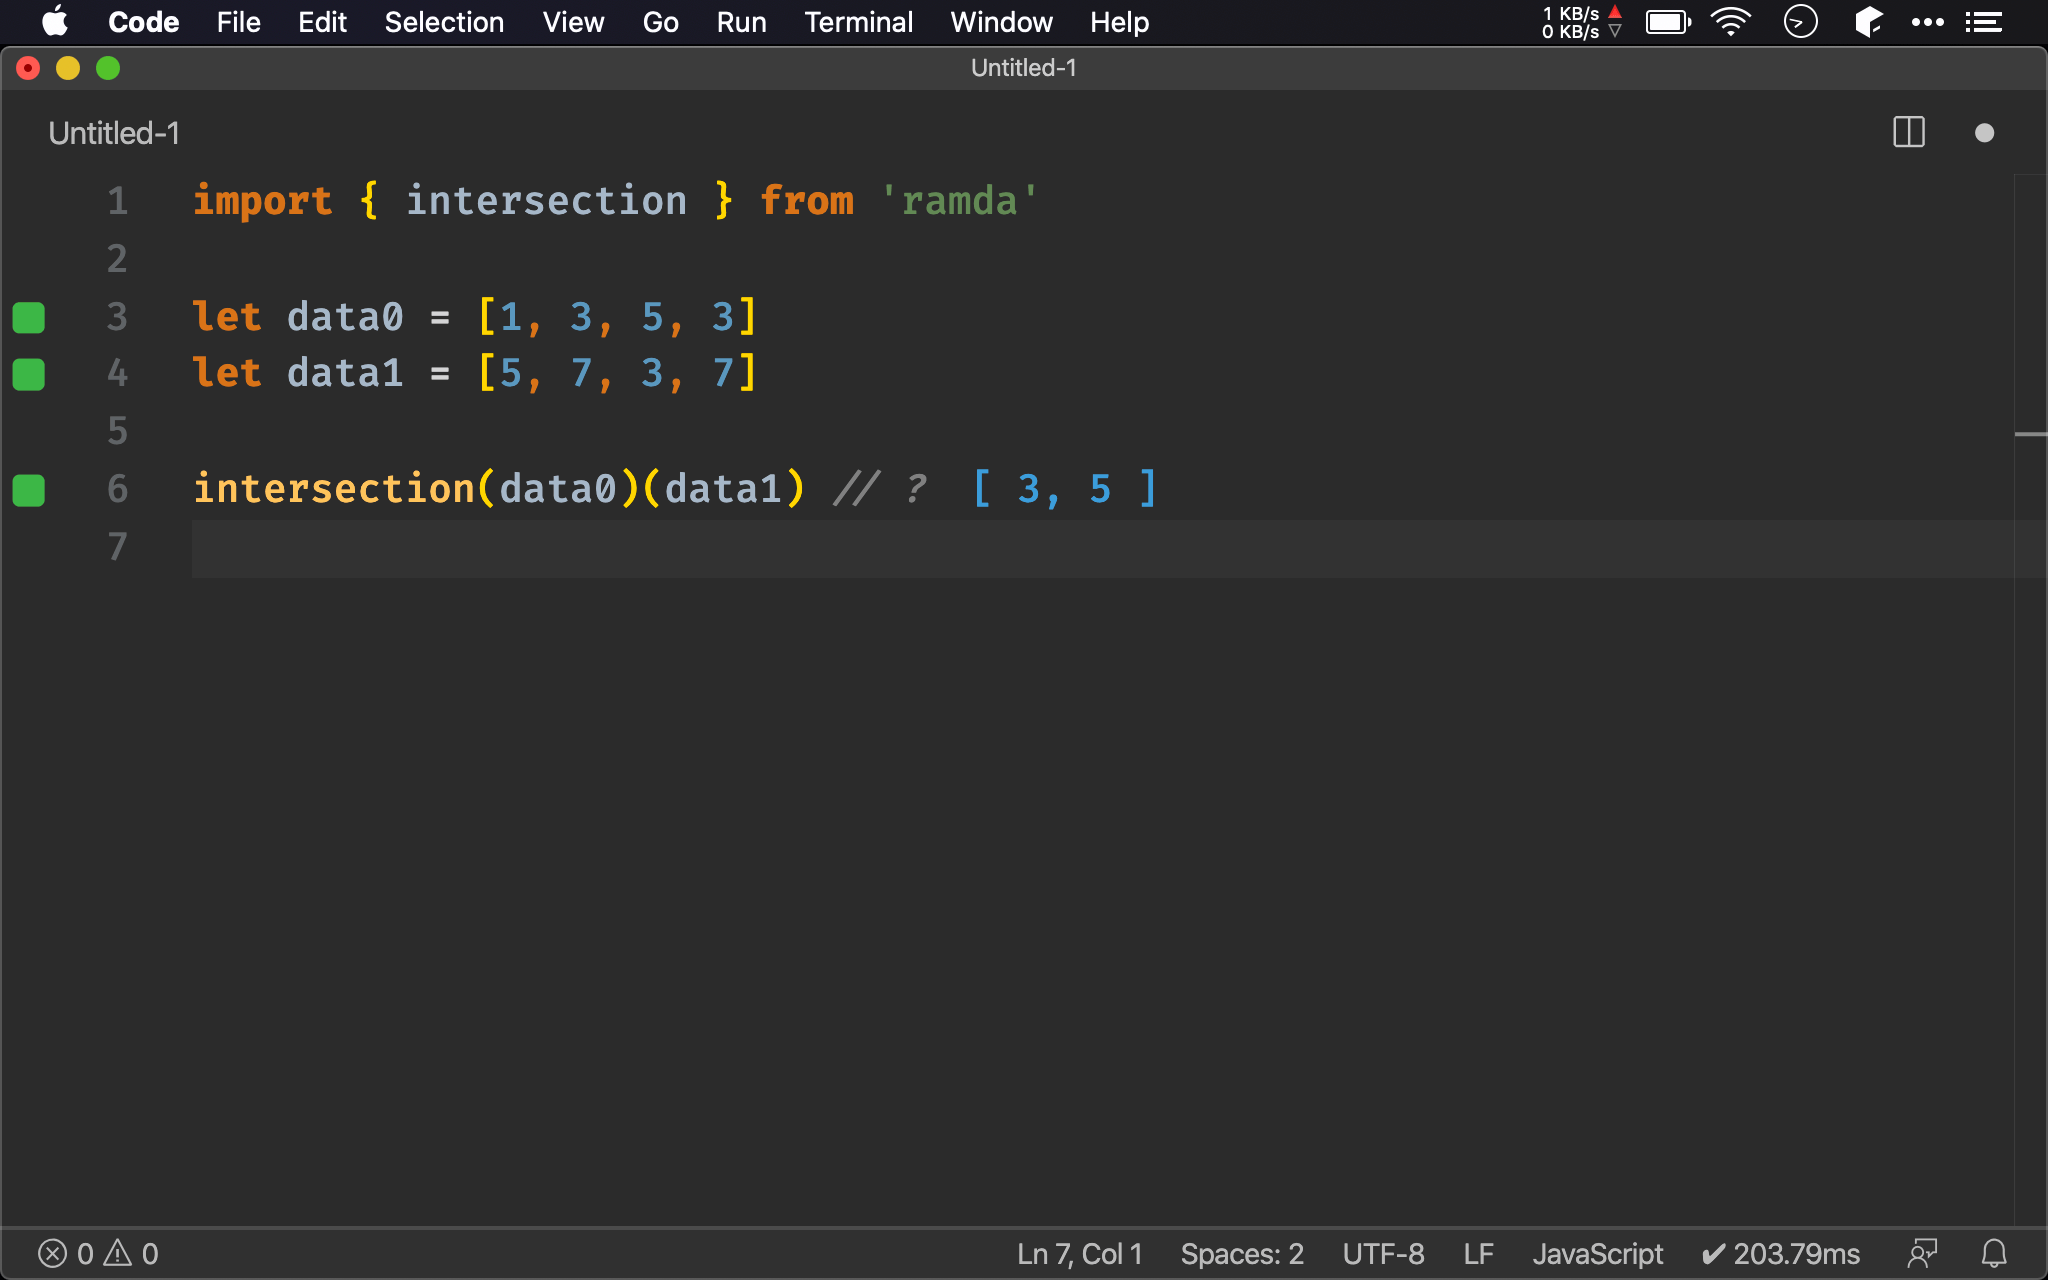Click the Split Editor Right icon
This screenshot has width=2048, height=1280.
(1909, 132)
